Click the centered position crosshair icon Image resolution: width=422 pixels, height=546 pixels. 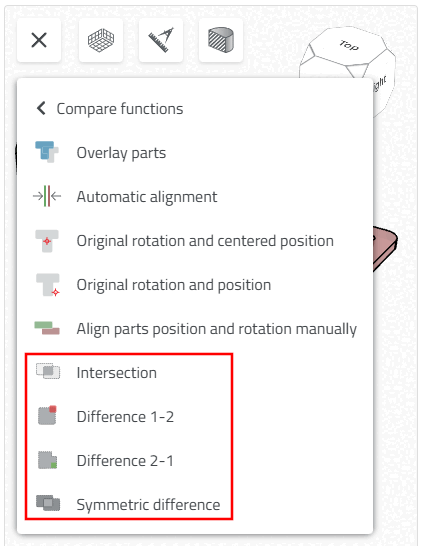(47, 241)
